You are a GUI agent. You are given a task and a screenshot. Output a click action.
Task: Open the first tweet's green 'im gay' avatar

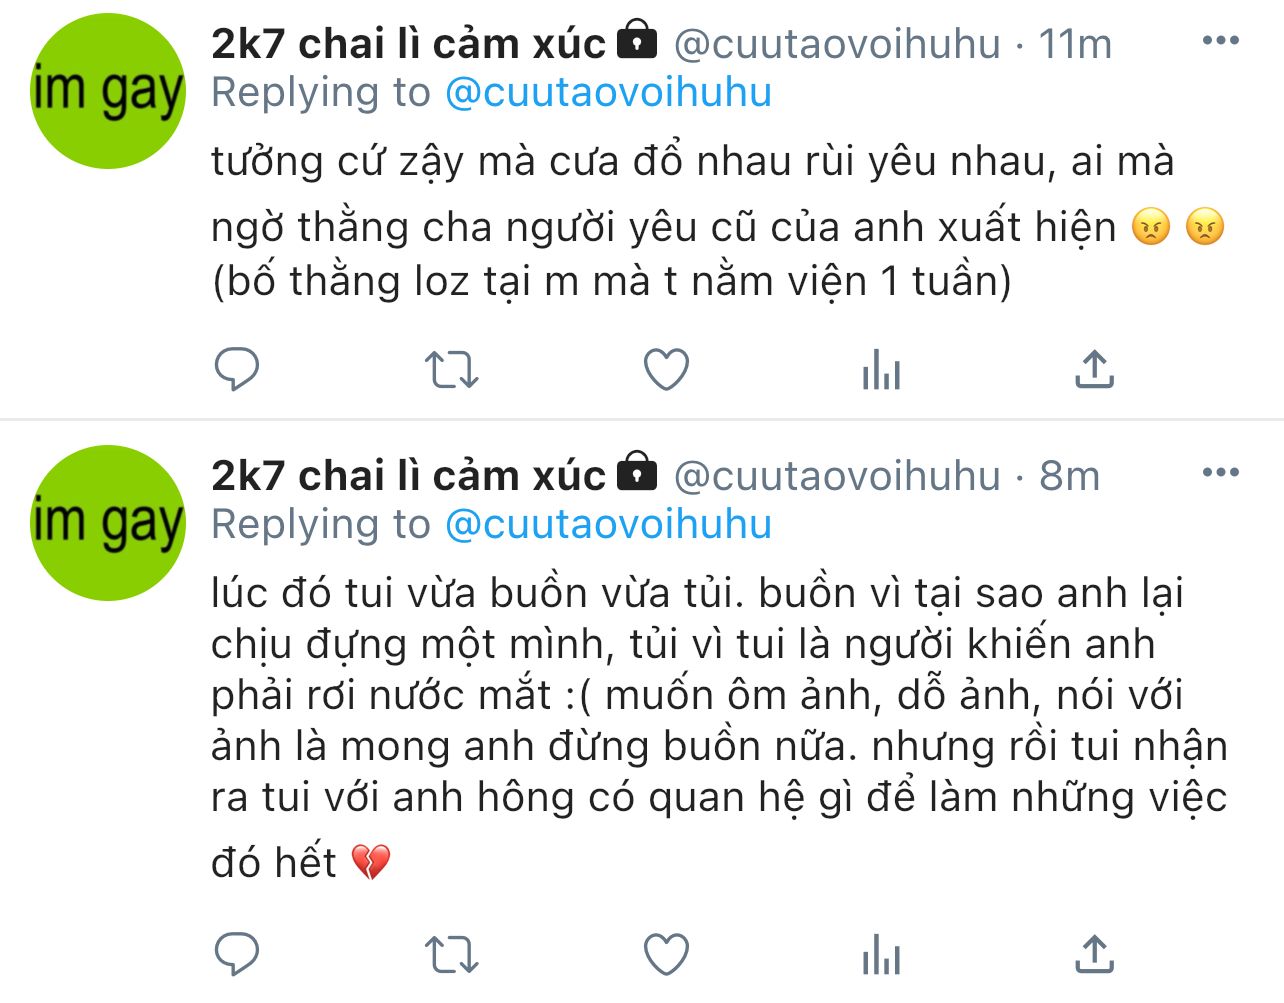coord(108,91)
